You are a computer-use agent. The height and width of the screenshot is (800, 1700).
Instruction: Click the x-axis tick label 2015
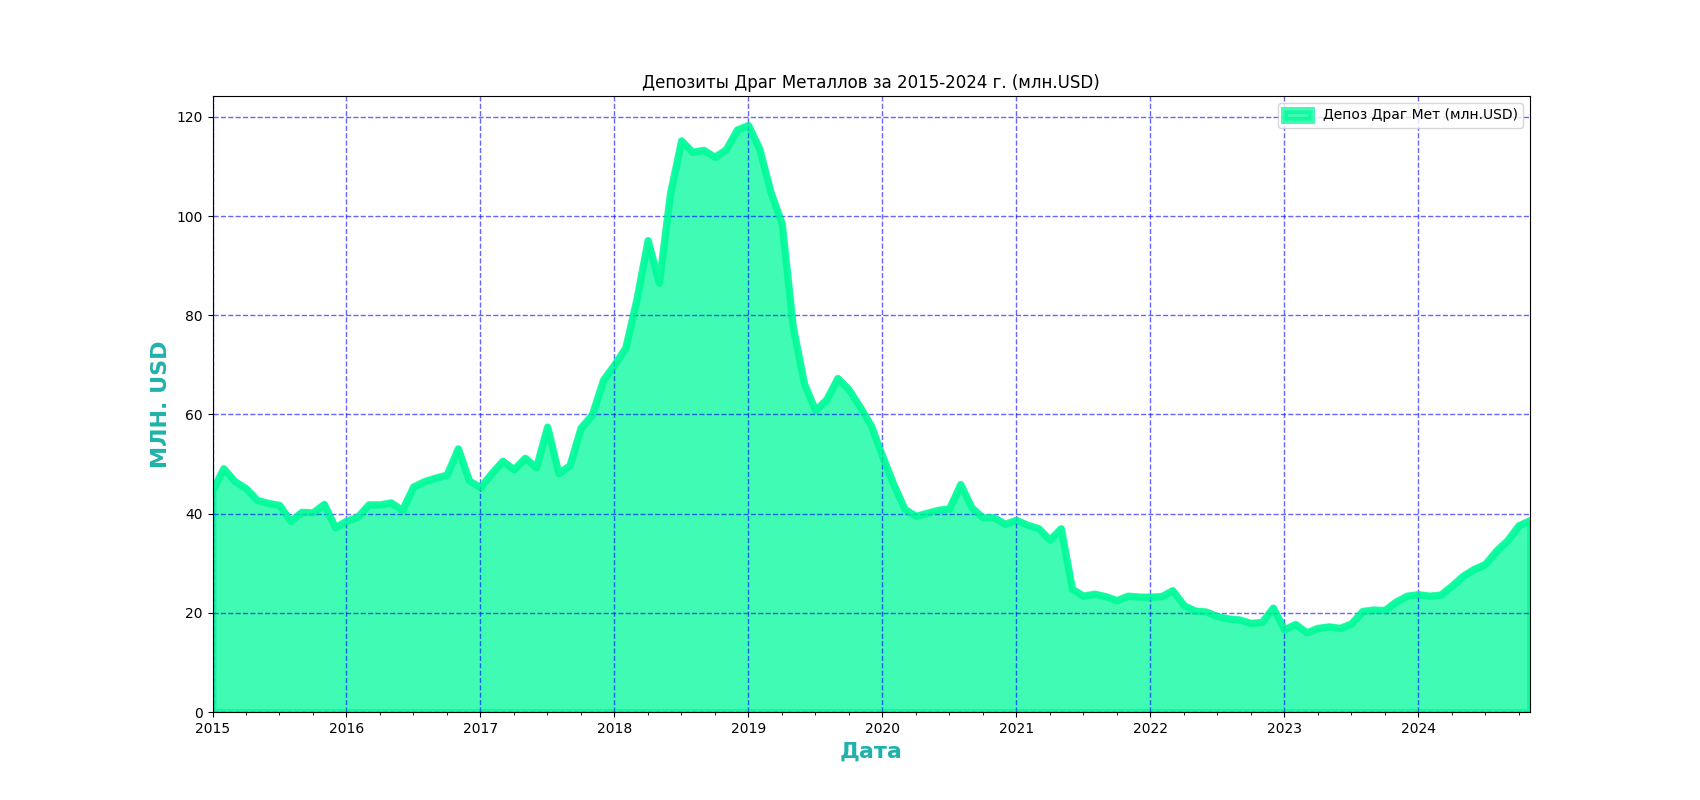[213, 728]
